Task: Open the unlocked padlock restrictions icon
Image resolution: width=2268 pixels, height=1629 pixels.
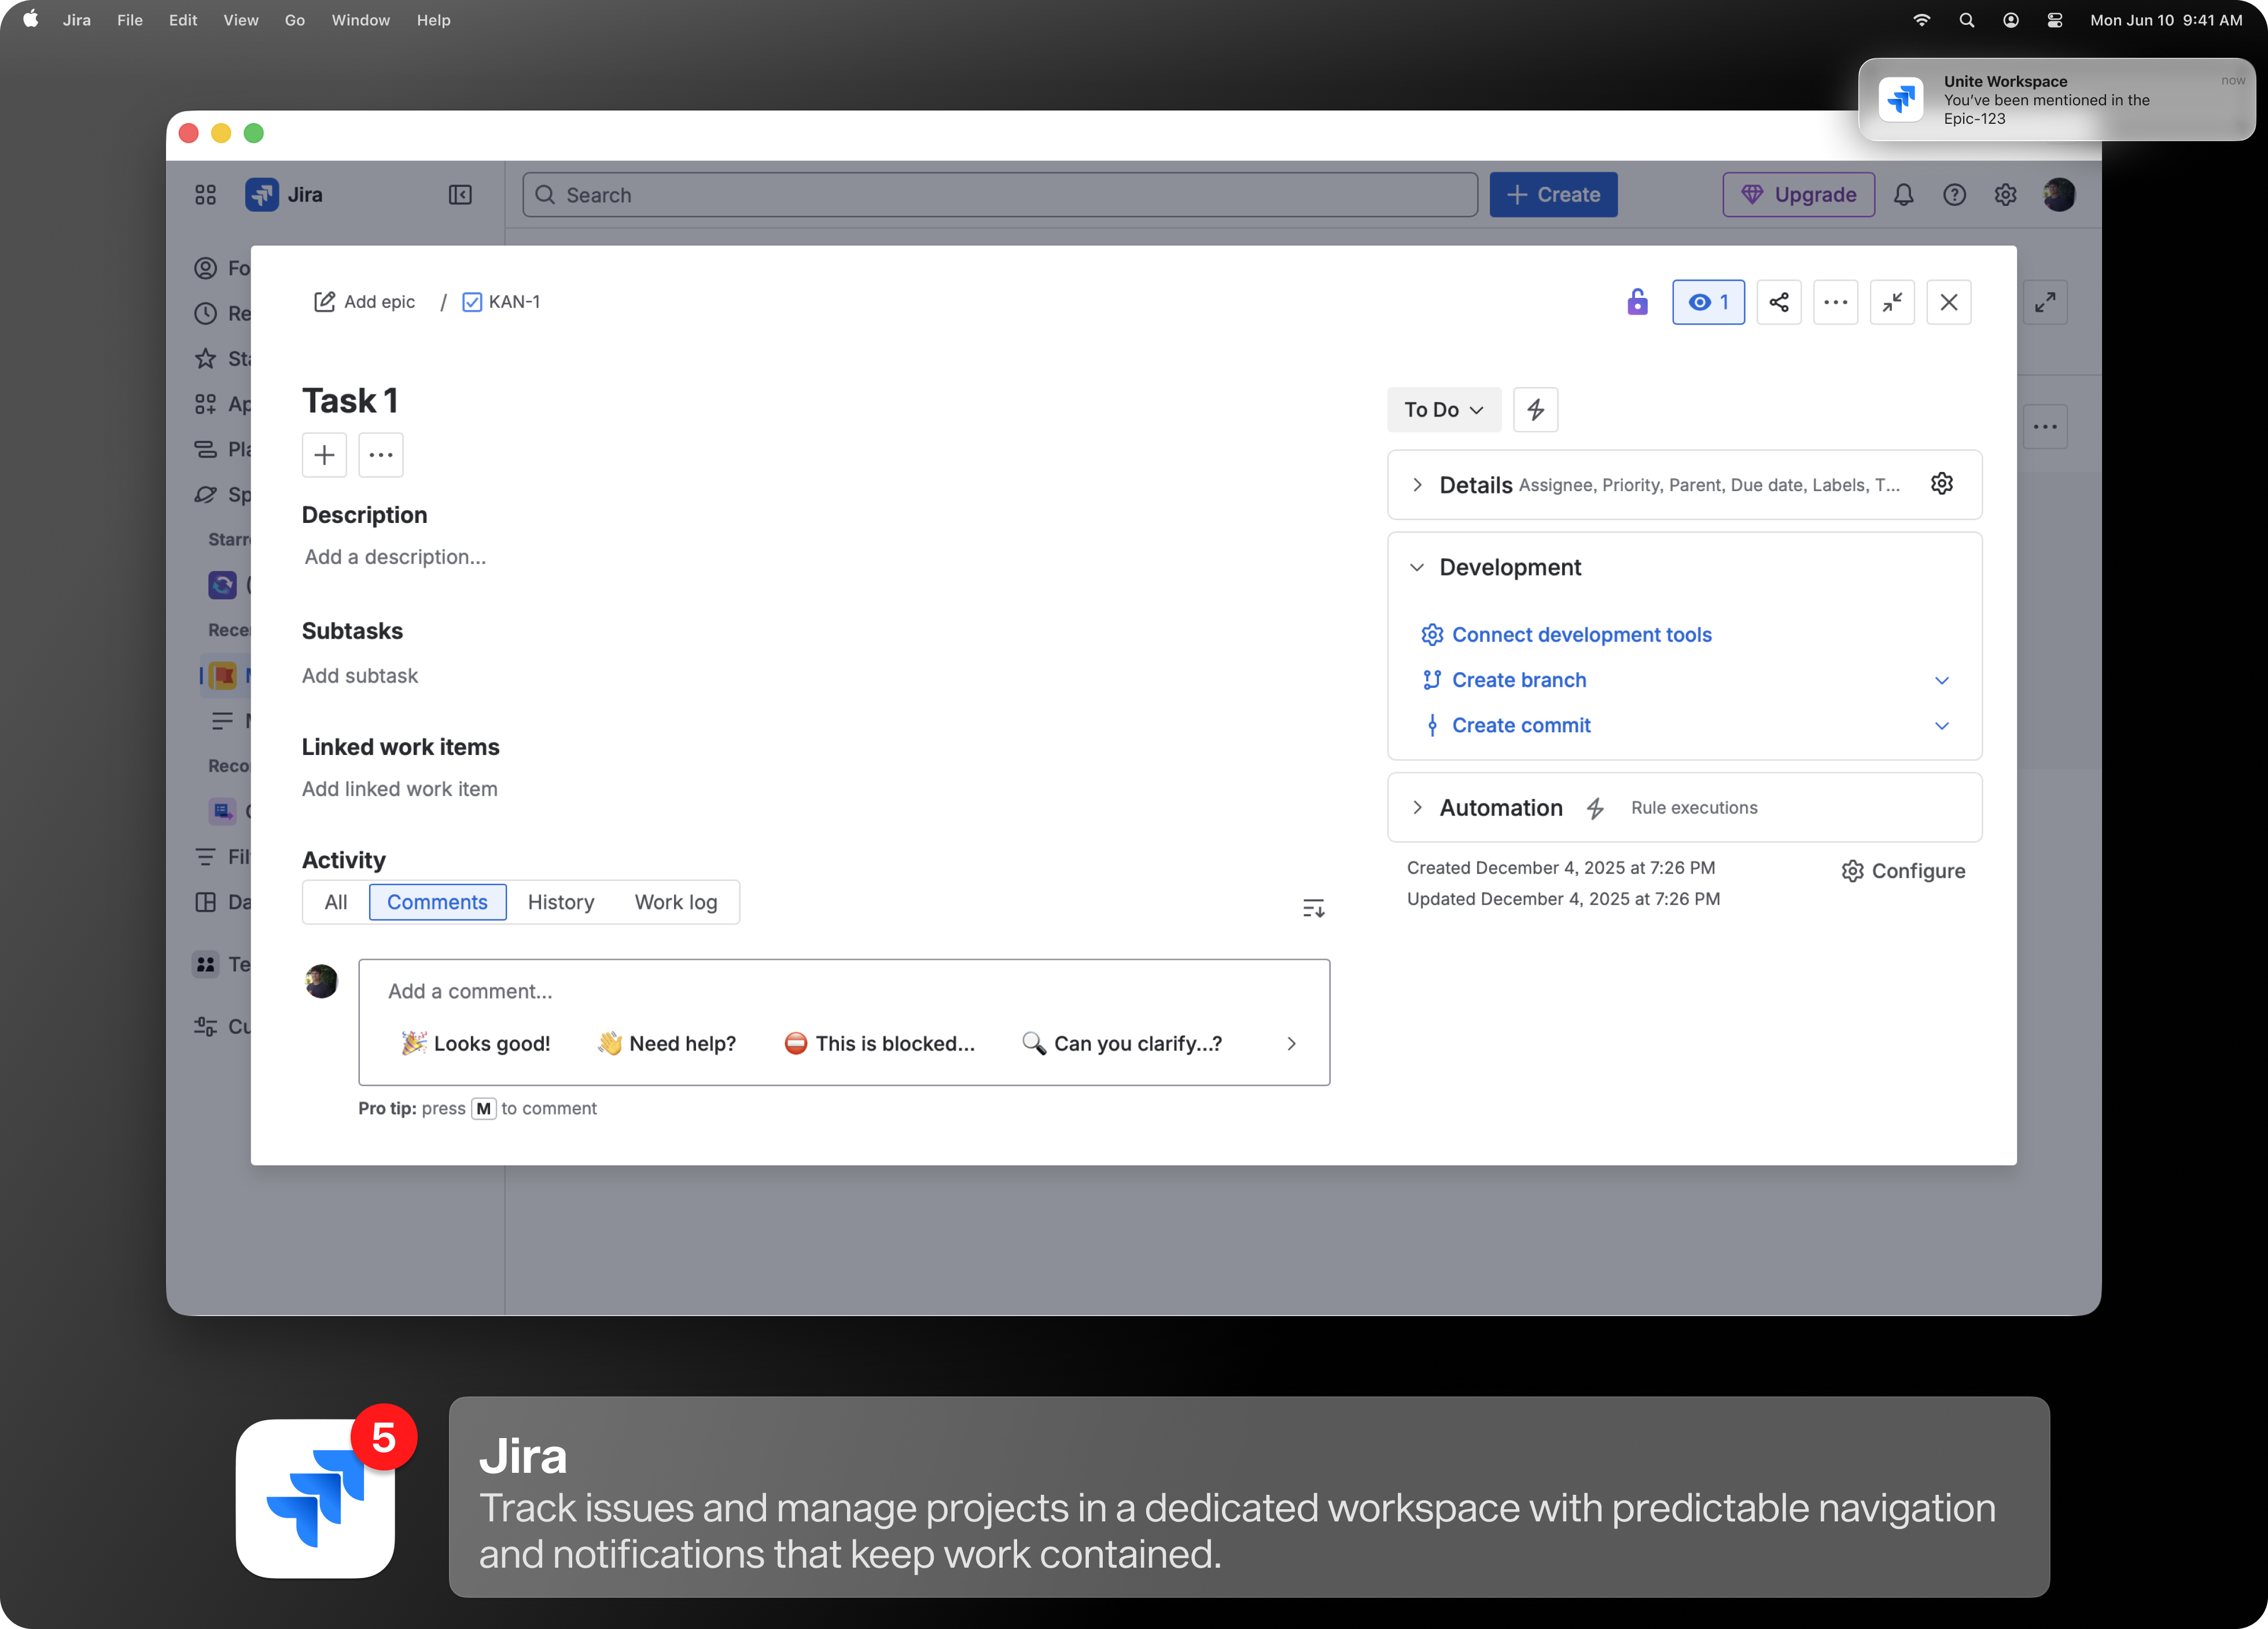Action: pyautogui.click(x=1637, y=302)
